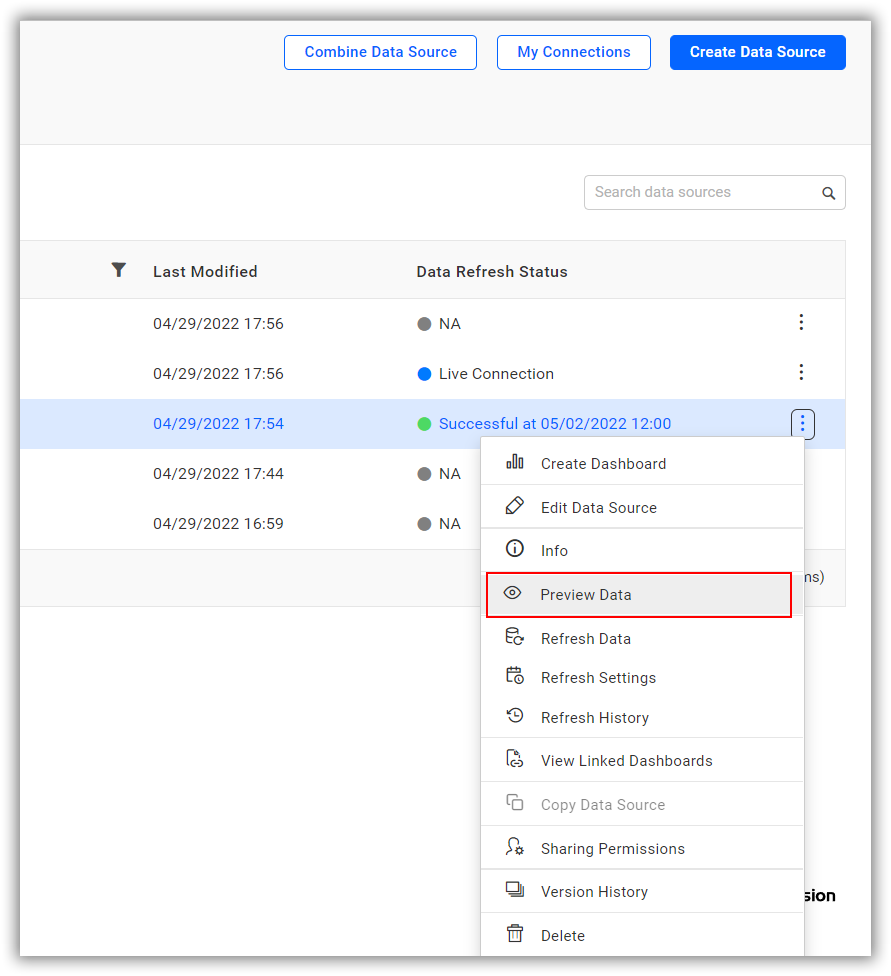Click Data Refresh Status column header

(x=492, y=271)
